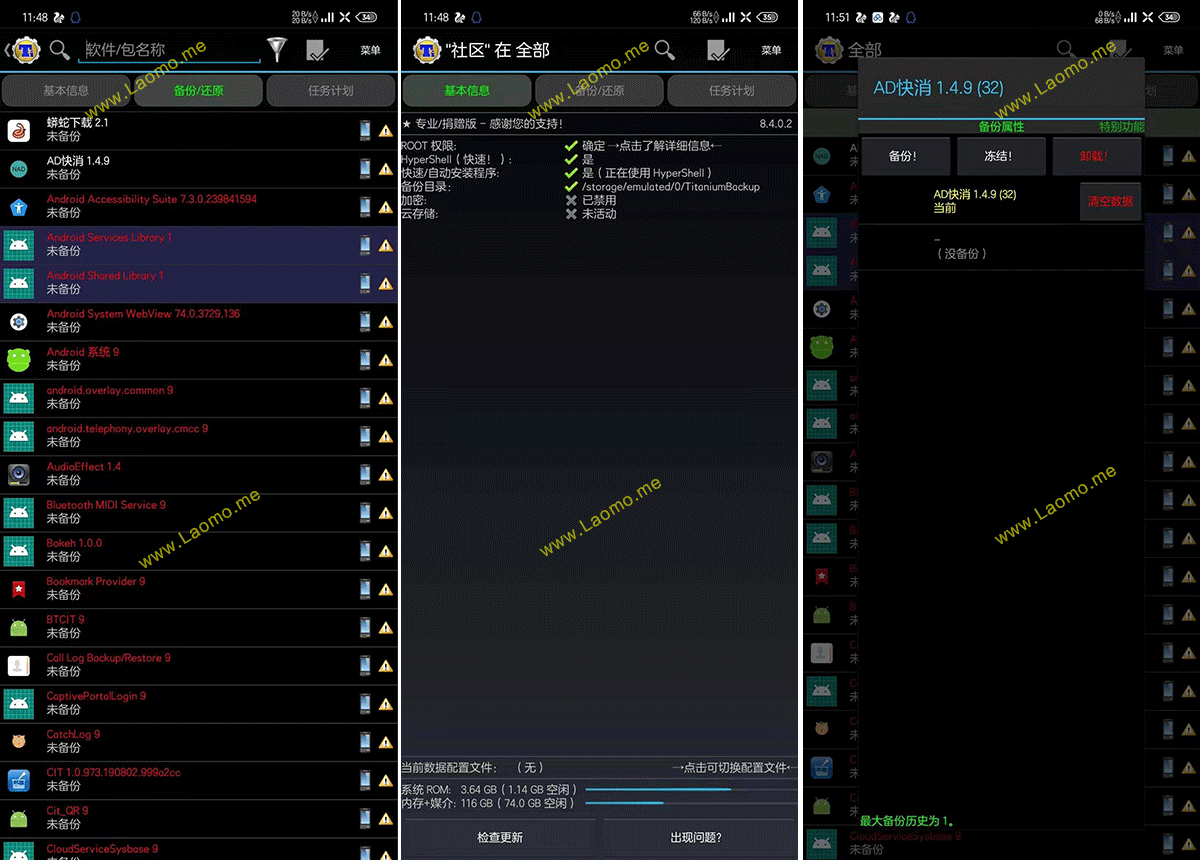This screenshot has width=1200, height=860.
Task: Tap the 清空数据 button
Action: (1110, 201)
